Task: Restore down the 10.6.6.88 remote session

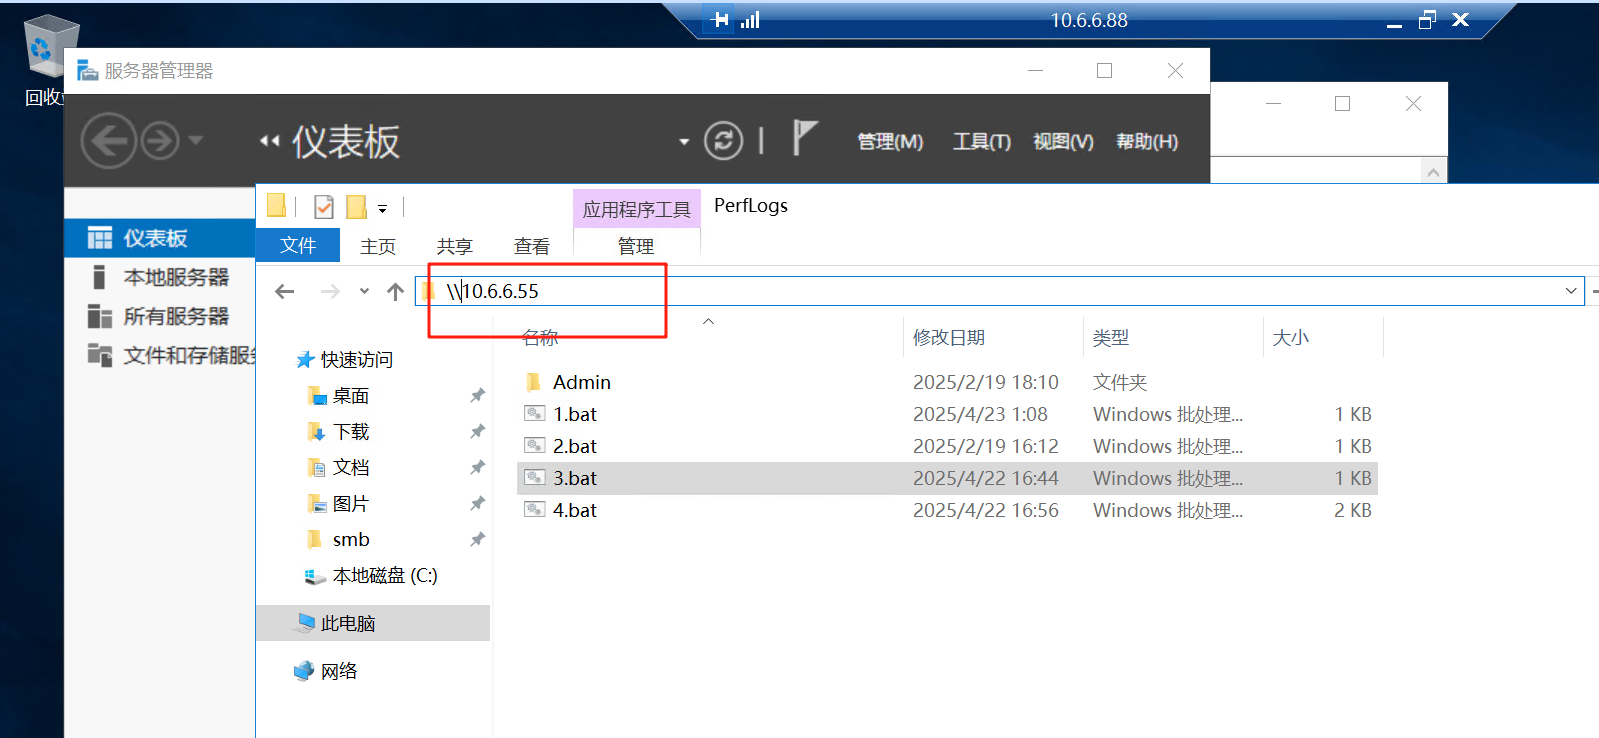Action: 1427,20
